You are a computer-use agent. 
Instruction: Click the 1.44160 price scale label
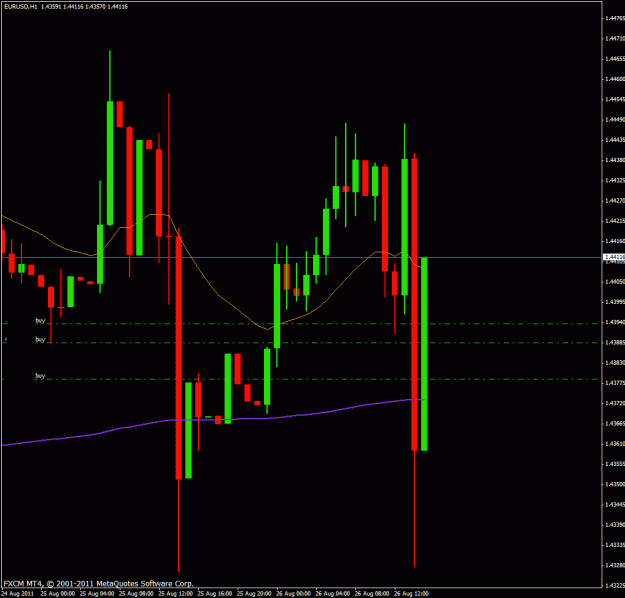tap(615, 241)
